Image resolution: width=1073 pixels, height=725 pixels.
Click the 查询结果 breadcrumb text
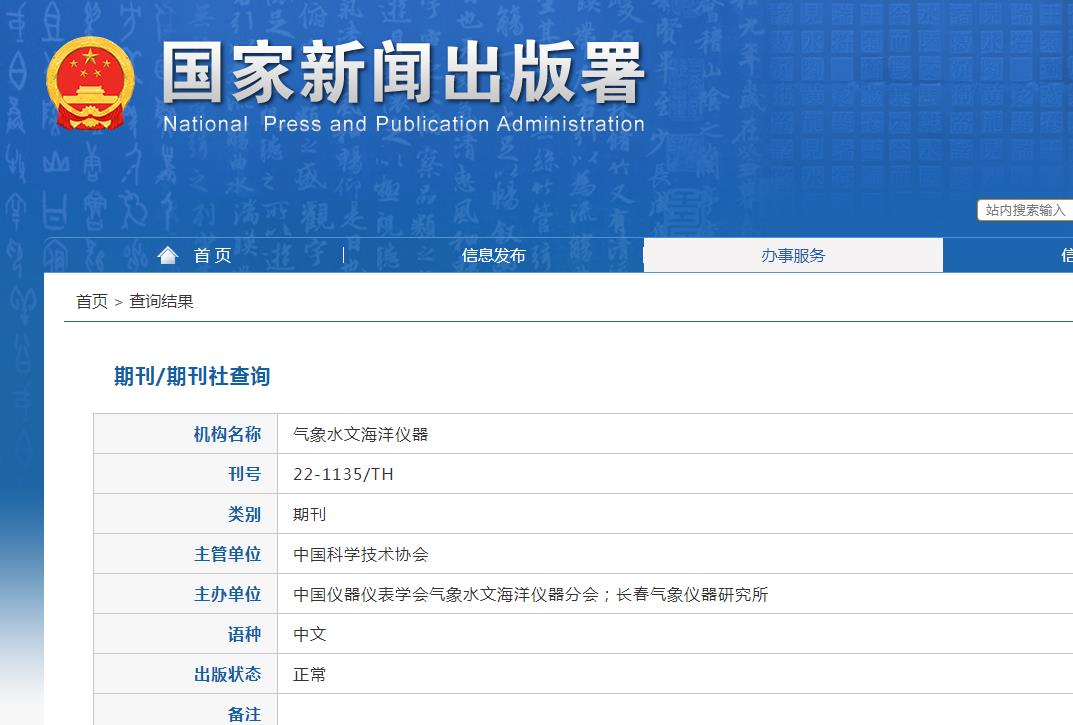tap(161, 302)
